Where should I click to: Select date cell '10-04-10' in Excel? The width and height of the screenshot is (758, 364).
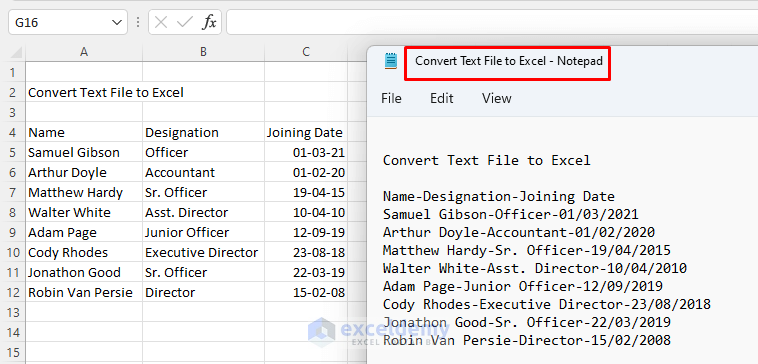[306, 213]
